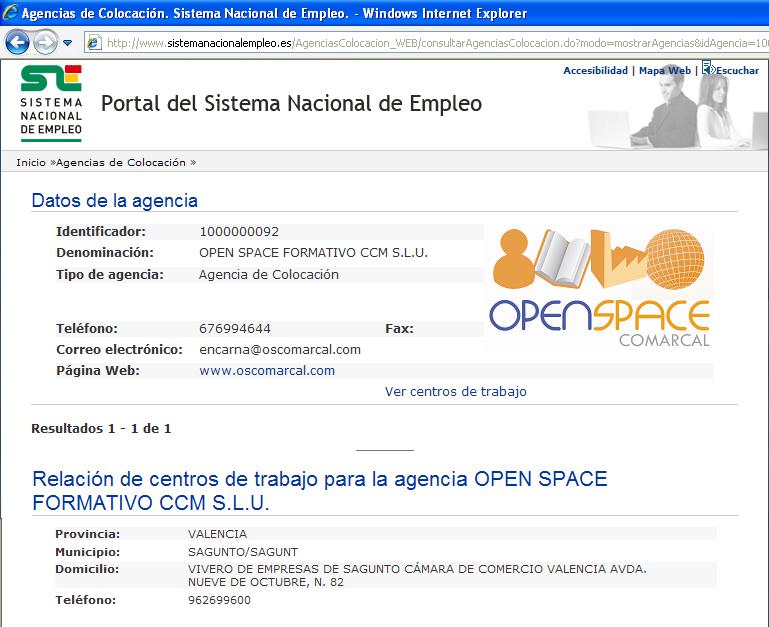Image resolution: width=769 pixels, height=627 pixels.
Task: Click the Open Space Comarcal logo image
Action: (600, 287)
